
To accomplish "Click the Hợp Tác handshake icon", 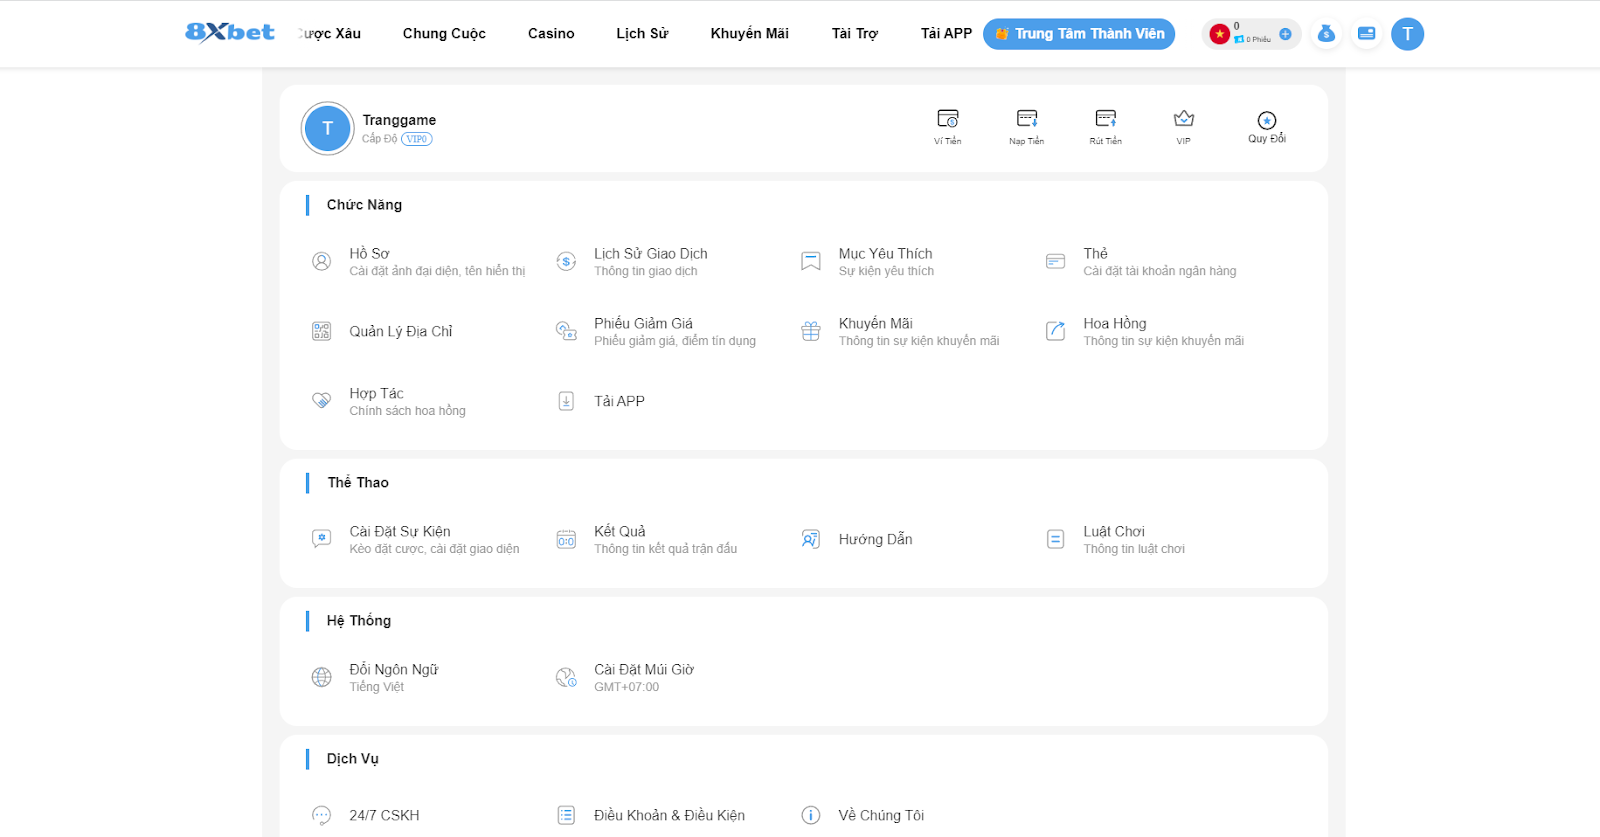I will (321, 400).
